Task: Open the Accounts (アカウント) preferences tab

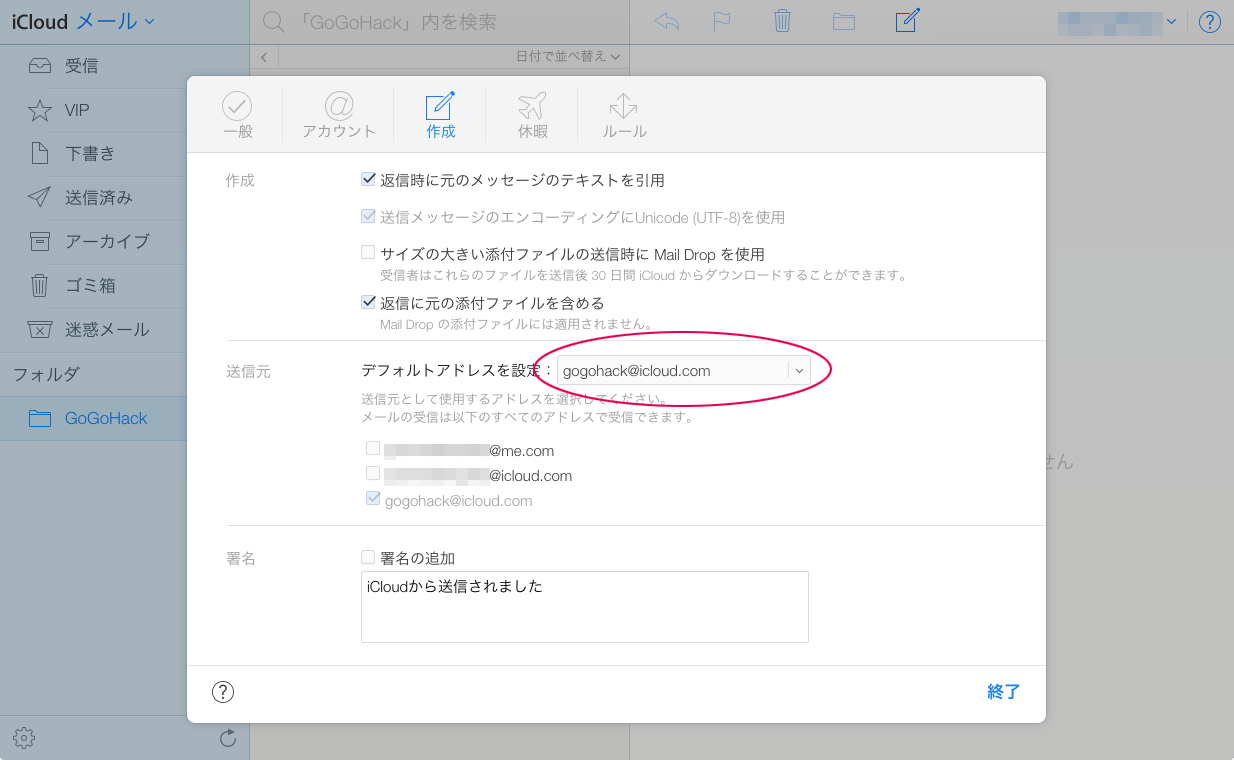Action: (339, 115)
